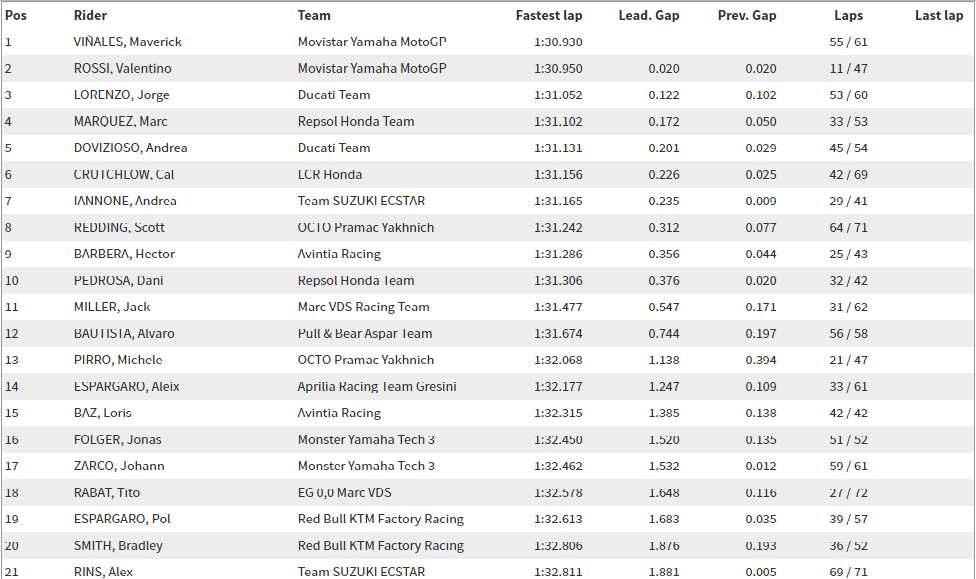The image size is (976, 579).
Task: Click the Laps column header
Action: 848,16
